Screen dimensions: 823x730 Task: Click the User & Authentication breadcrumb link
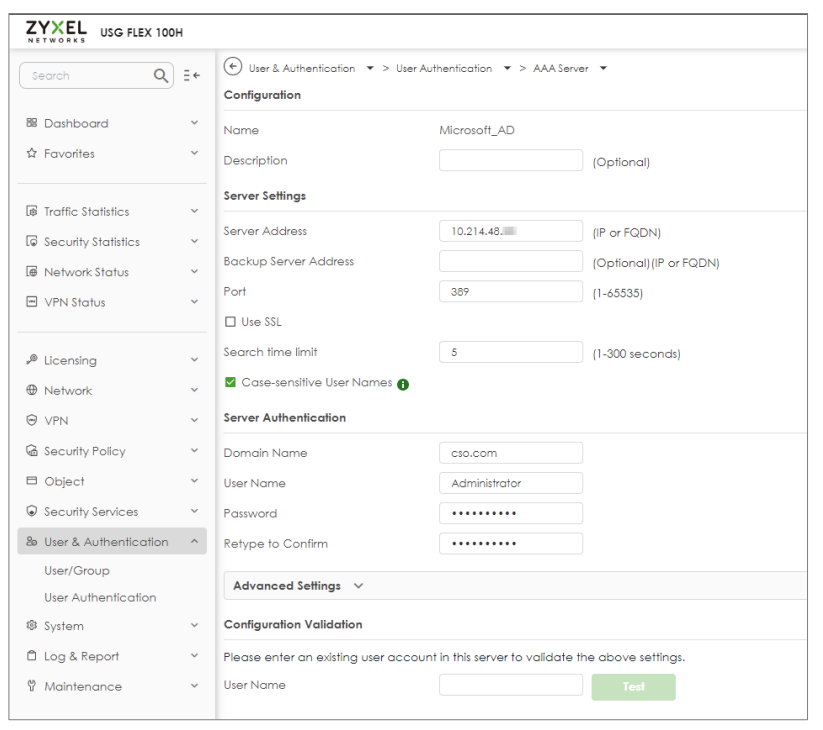(x=302, y=68)
